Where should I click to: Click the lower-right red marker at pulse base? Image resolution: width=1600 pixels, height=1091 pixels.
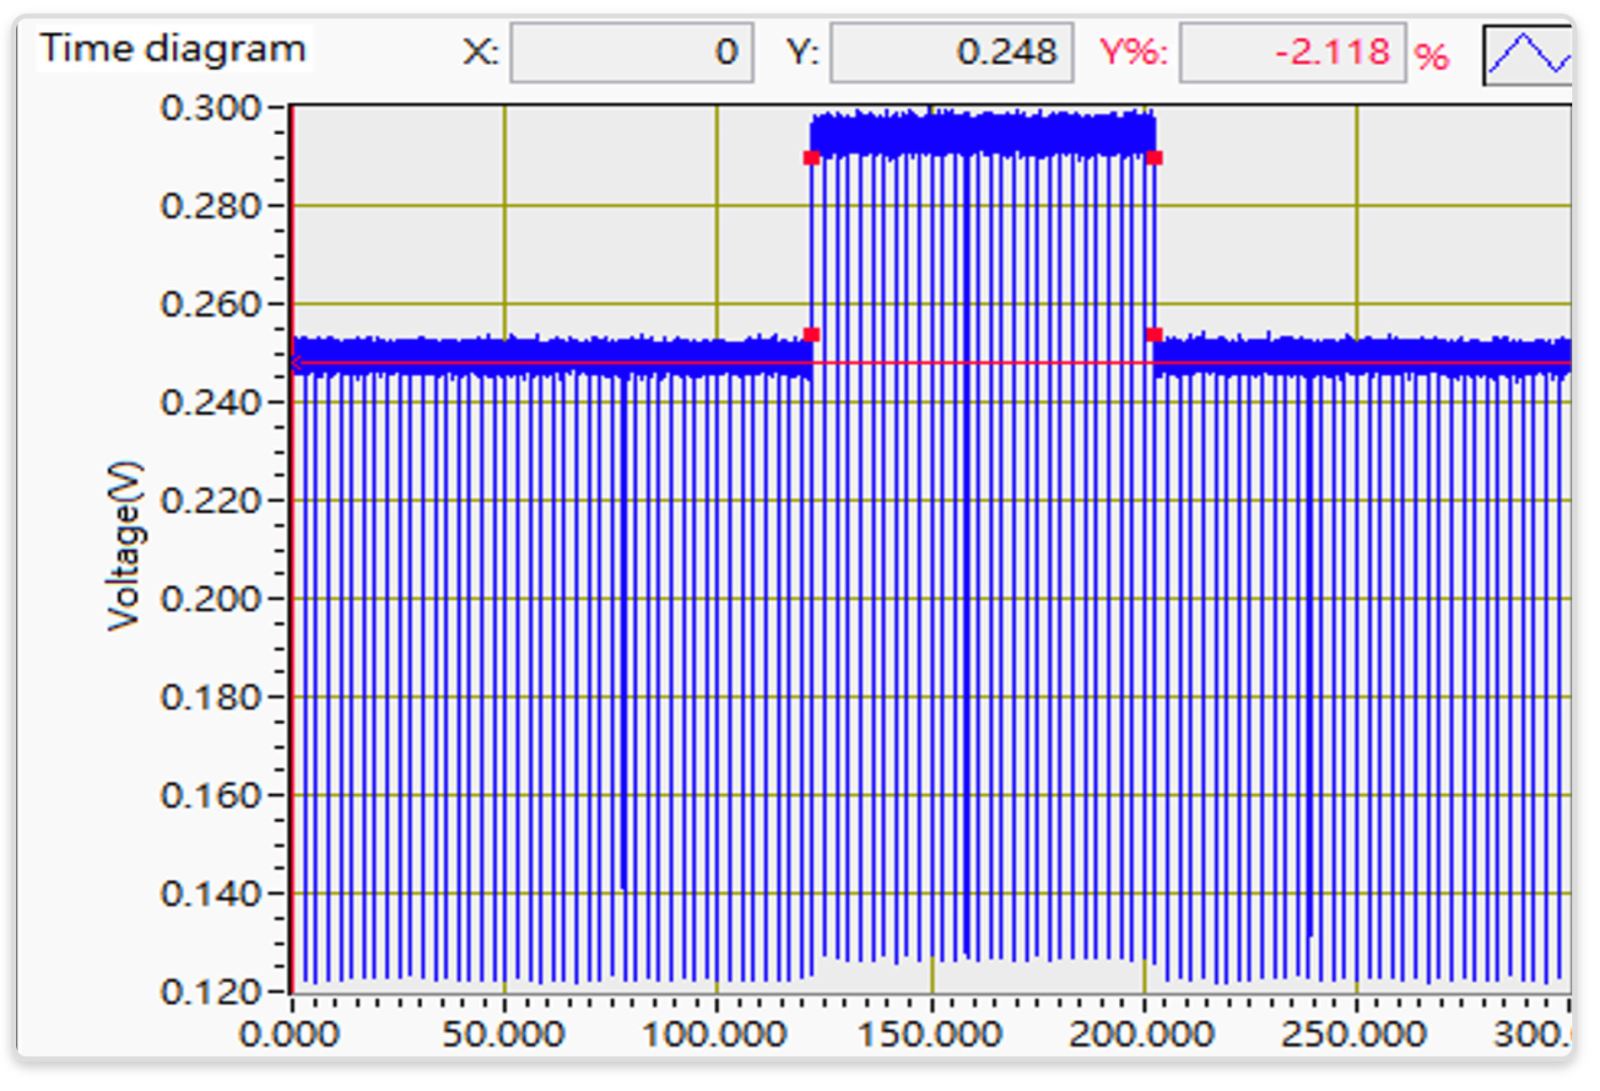pos(1154,335)
